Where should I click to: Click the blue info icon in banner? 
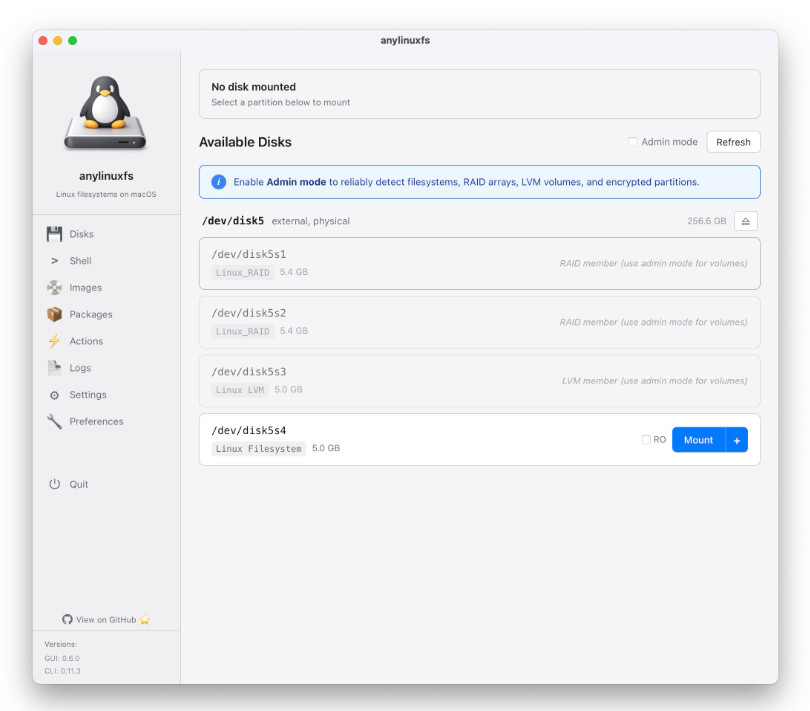coord(219,182)
